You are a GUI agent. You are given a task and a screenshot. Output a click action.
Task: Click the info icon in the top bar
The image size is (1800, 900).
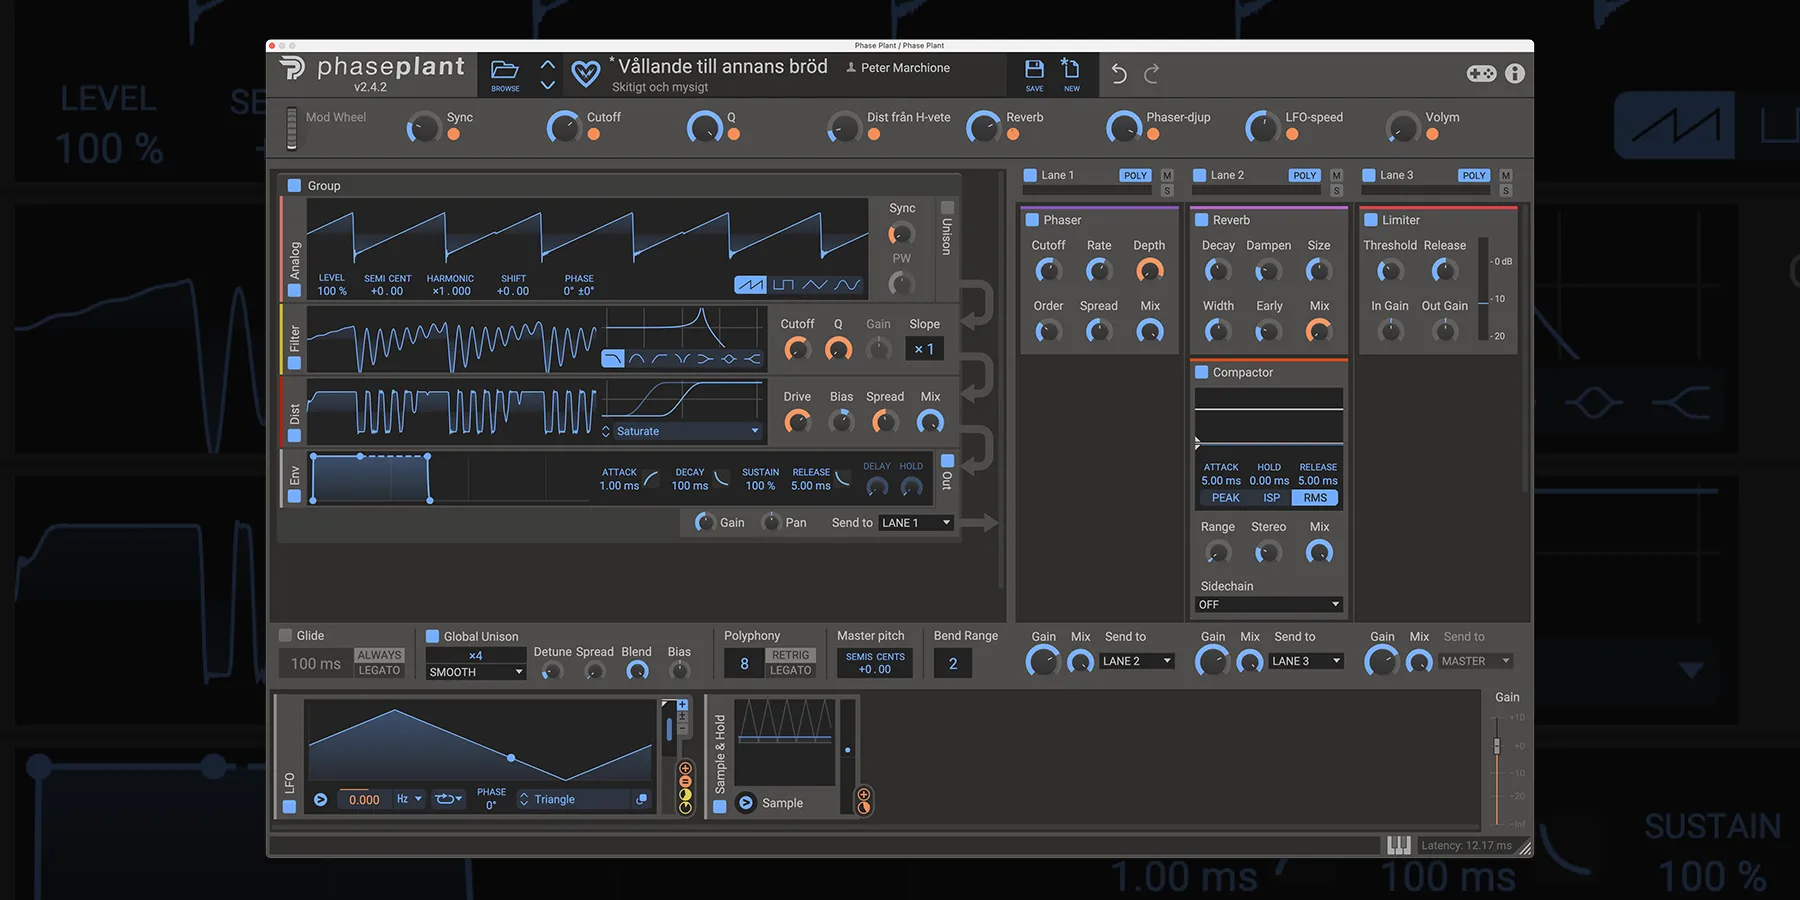1514,74
